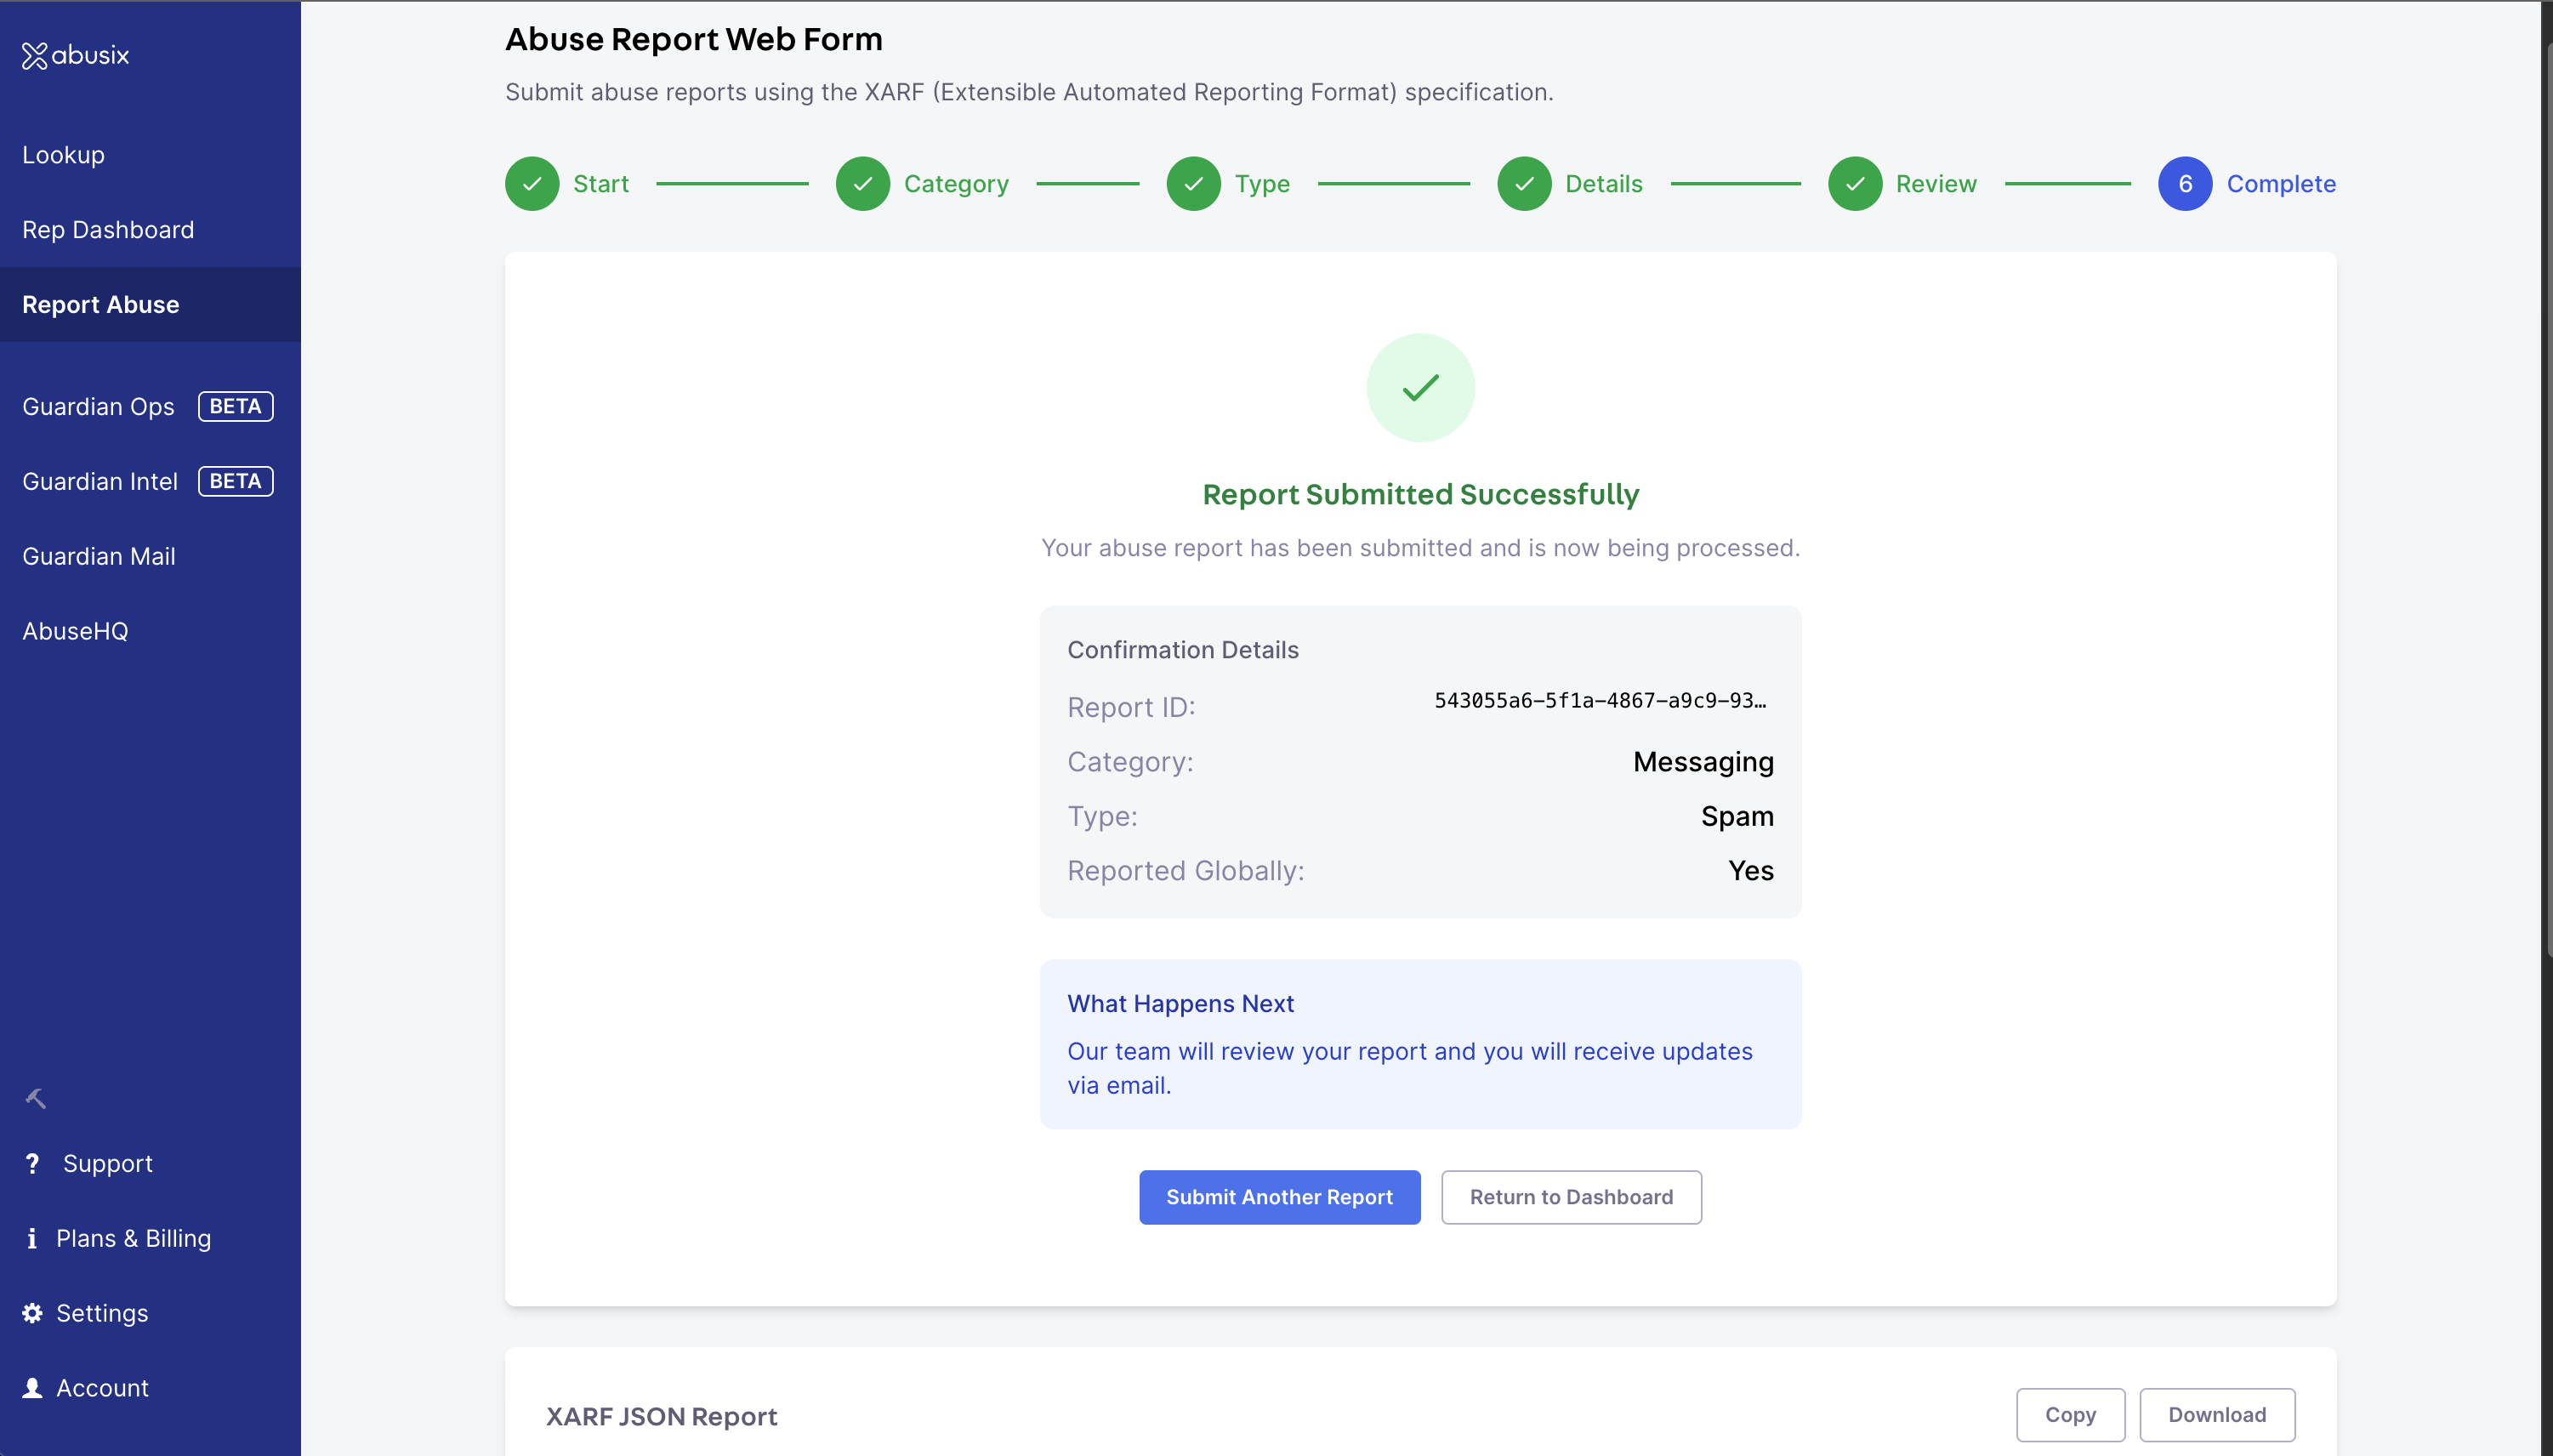Click the Support question mark icon
Viewport: 2553px width, 1456px height.
tap(33, 1163)
